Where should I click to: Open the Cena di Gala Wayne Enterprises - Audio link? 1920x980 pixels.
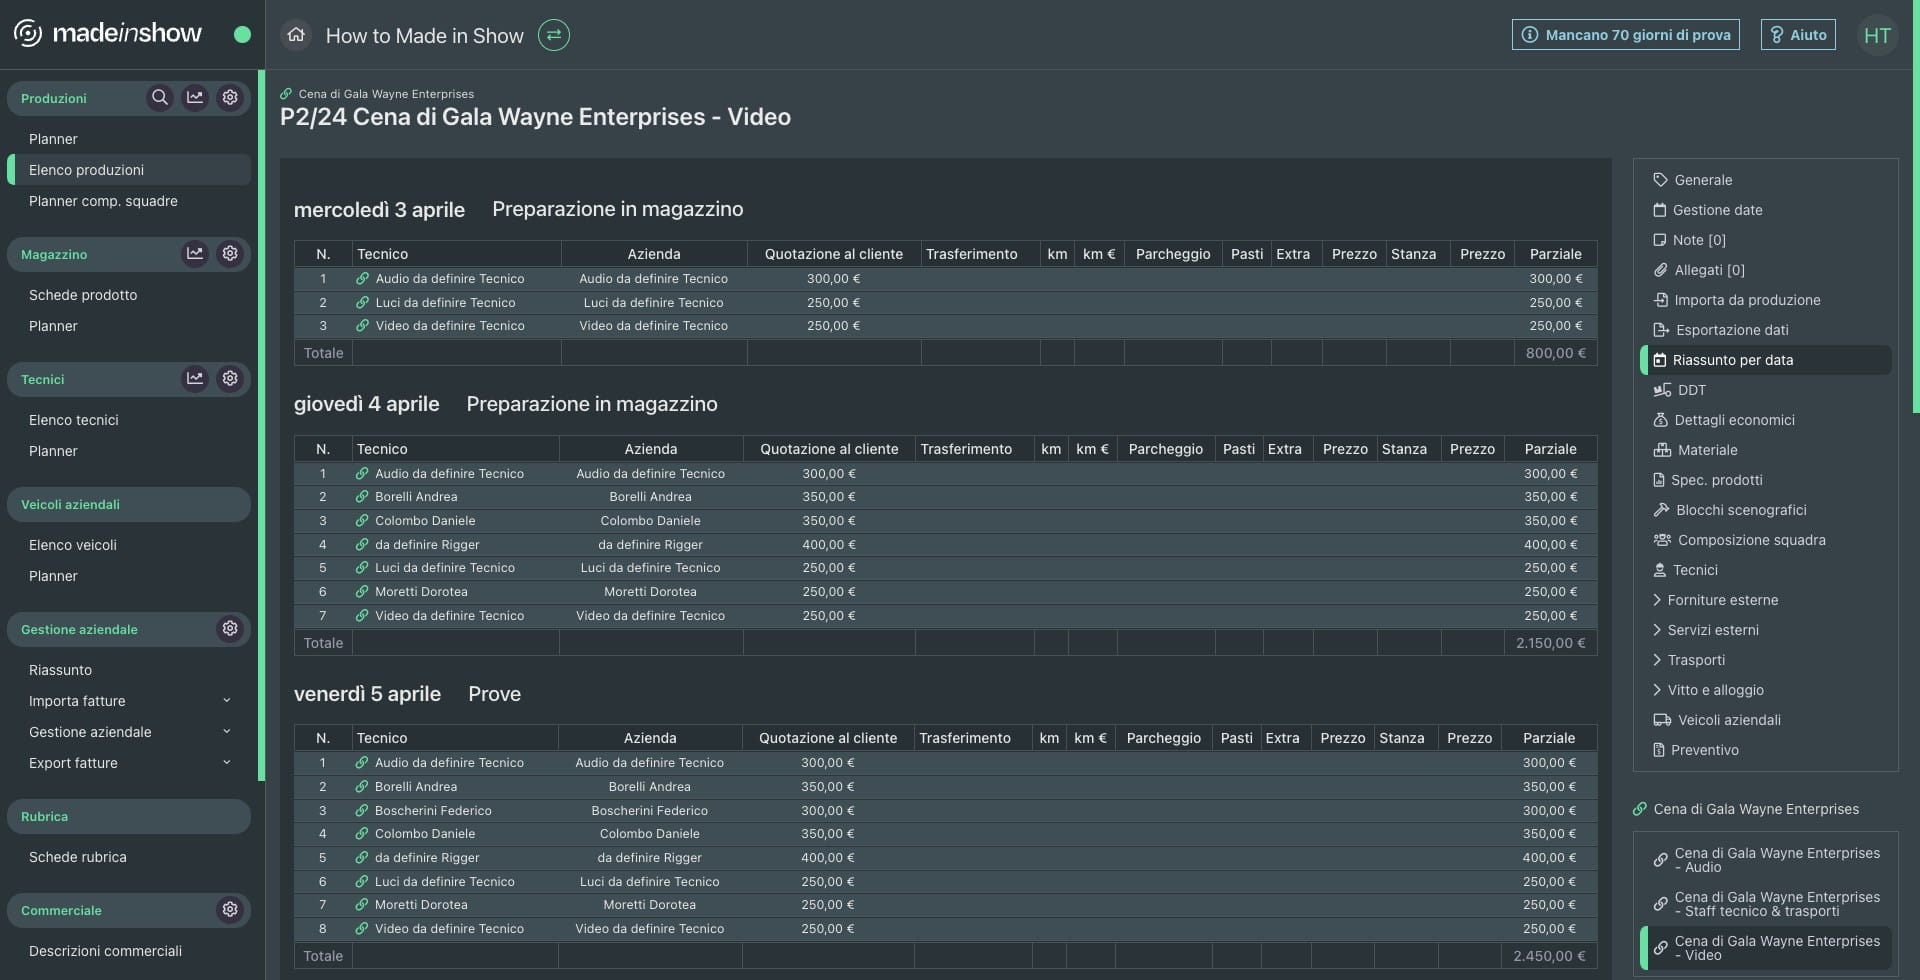pos(1766,860)
